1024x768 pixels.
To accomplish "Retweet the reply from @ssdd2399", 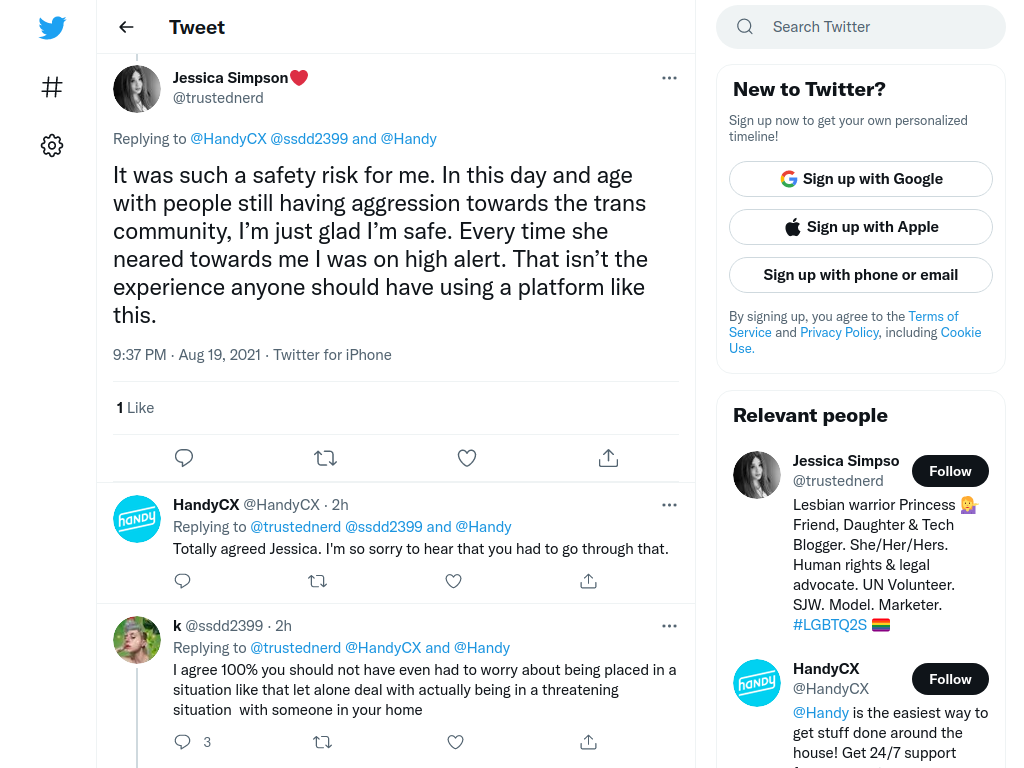I will pyautogui.click(x=323, y=742).
